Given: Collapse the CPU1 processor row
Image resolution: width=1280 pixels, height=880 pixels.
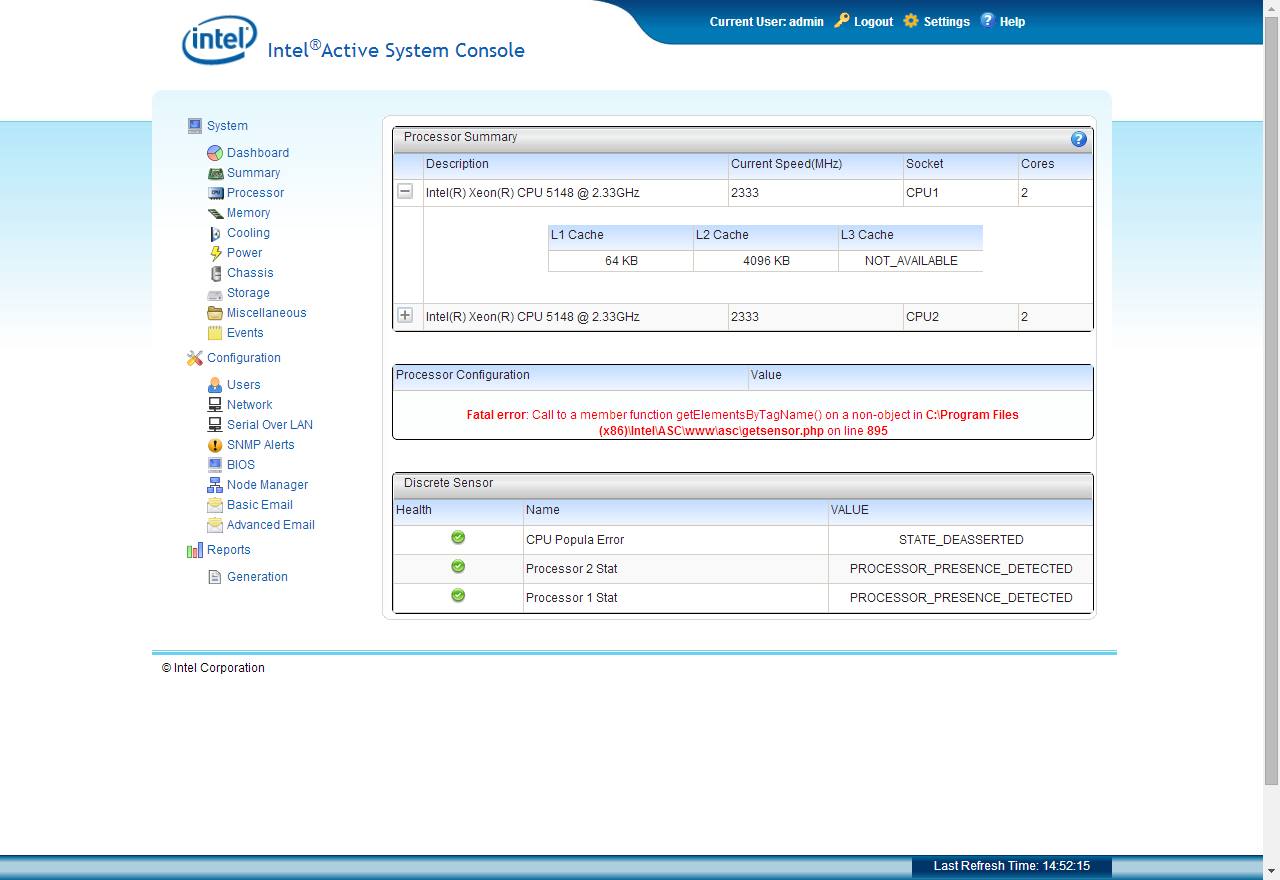Looking at the screenshot, I should click(405, 192).
